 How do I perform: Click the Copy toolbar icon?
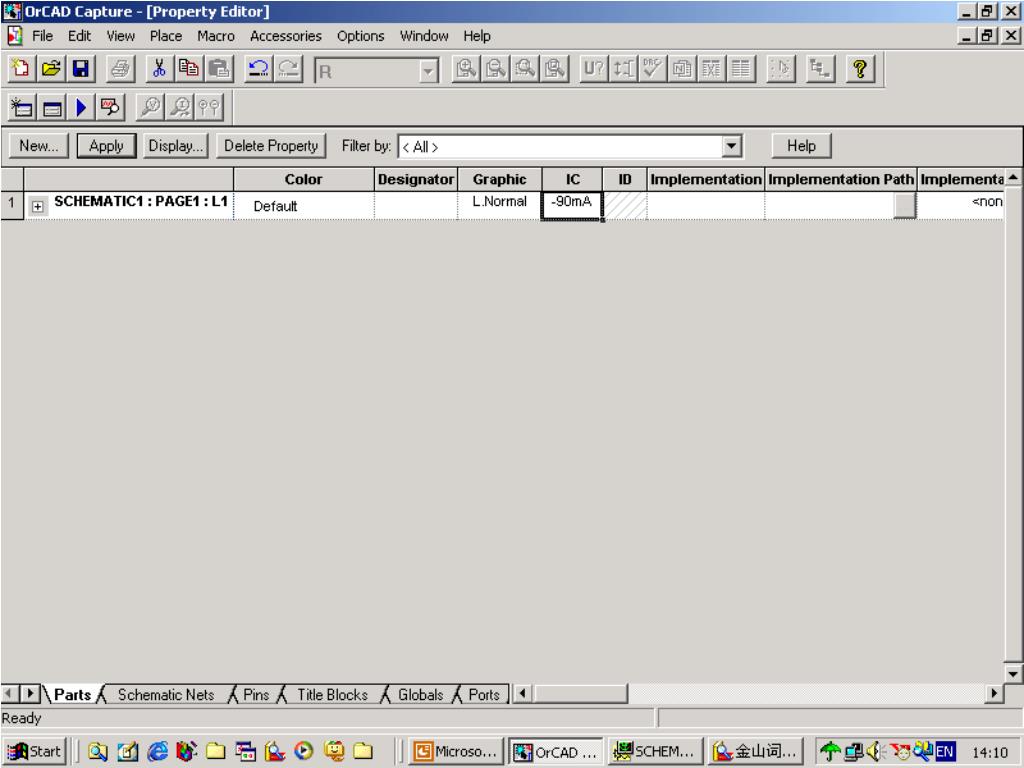point(189,69)
